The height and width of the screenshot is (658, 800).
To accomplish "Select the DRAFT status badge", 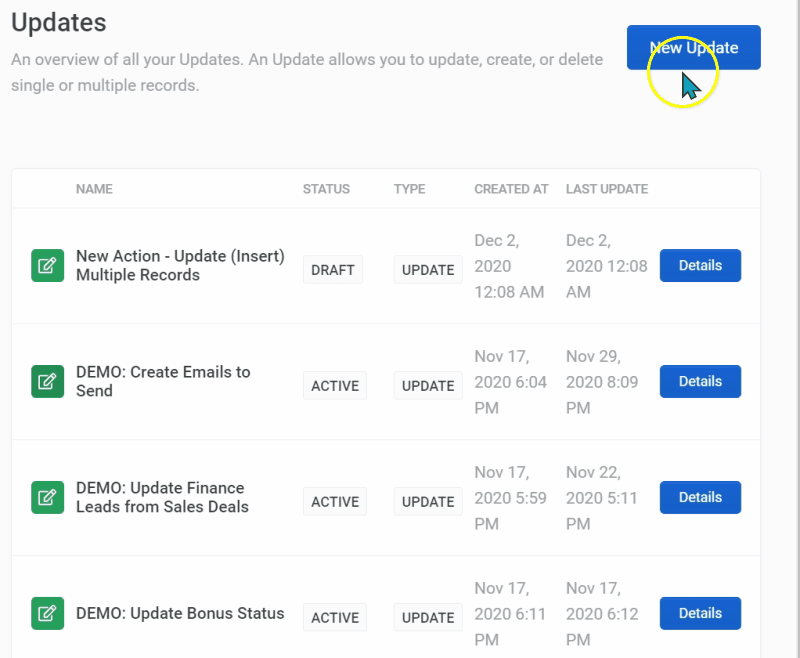I will [333, 270].
